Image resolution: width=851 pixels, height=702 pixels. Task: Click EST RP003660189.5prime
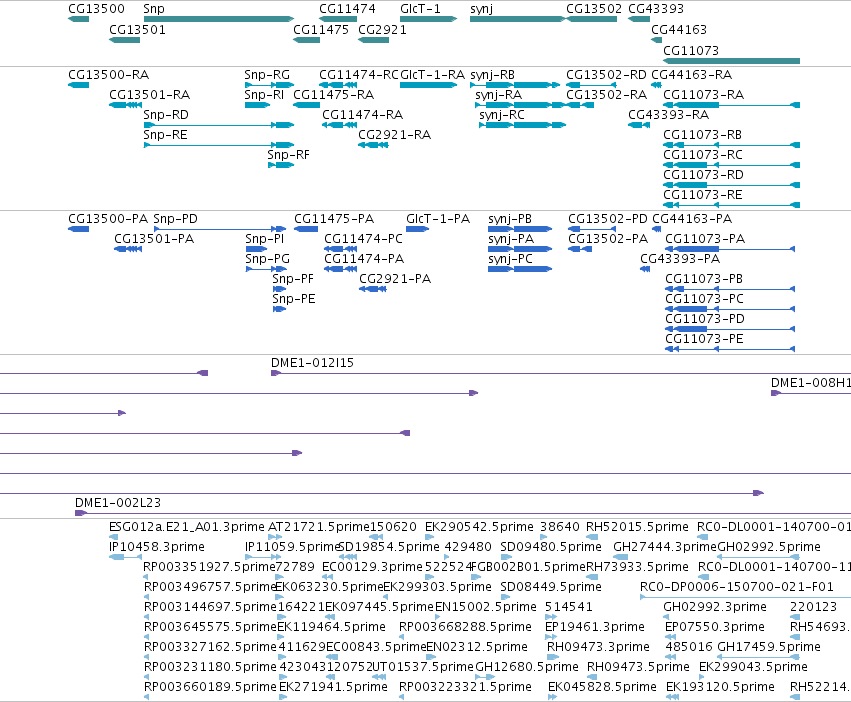point(146,697)
